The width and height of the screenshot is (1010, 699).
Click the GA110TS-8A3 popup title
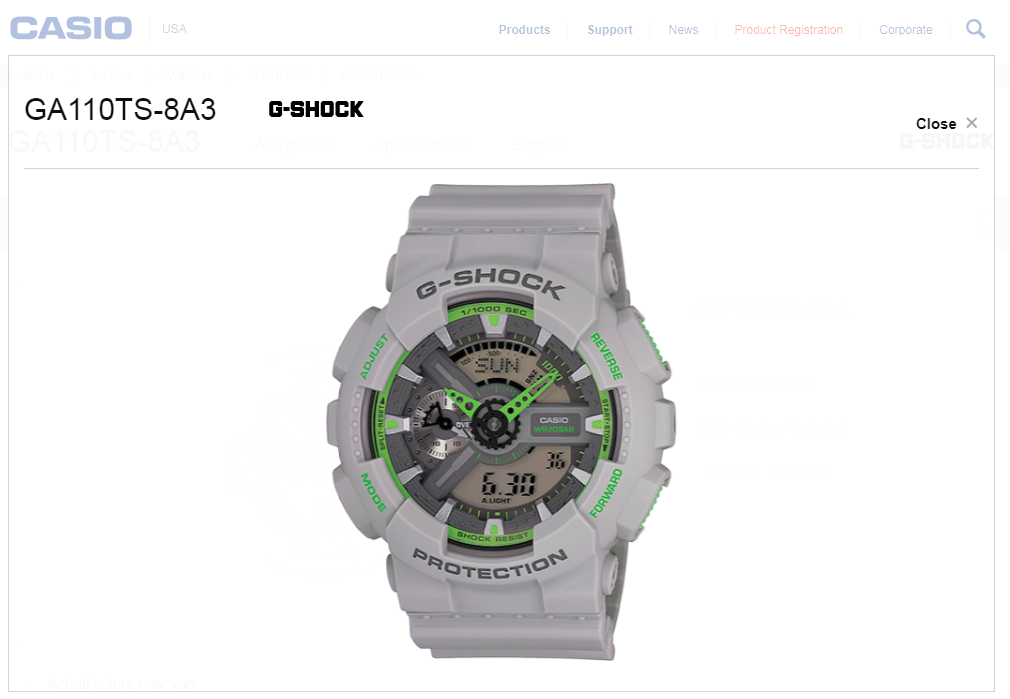120,110
